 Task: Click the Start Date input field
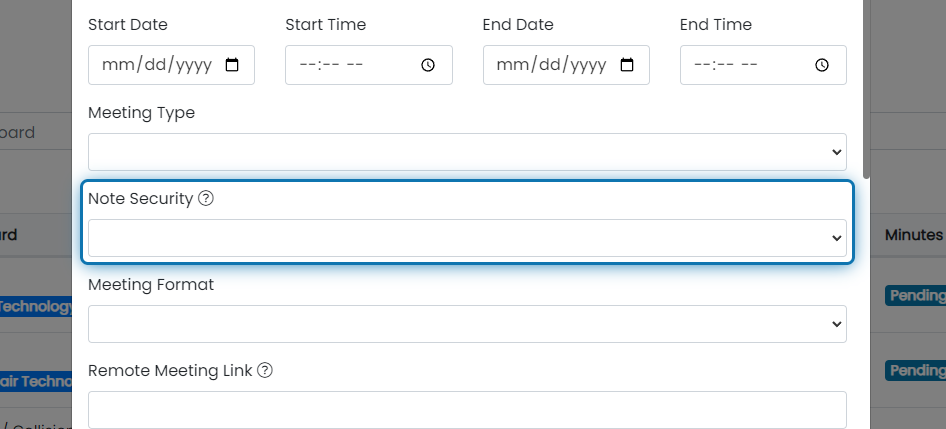(171, 65)
